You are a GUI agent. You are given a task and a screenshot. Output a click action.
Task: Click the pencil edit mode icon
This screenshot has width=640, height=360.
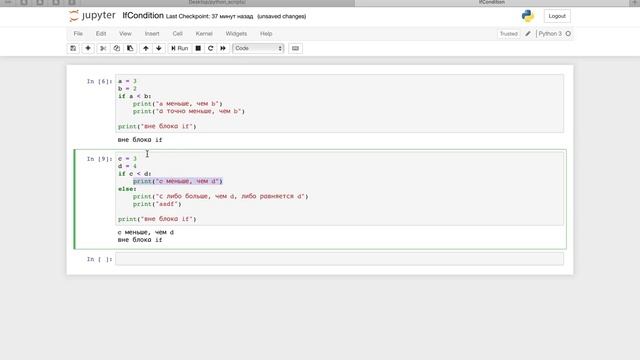tap(528, 33)
